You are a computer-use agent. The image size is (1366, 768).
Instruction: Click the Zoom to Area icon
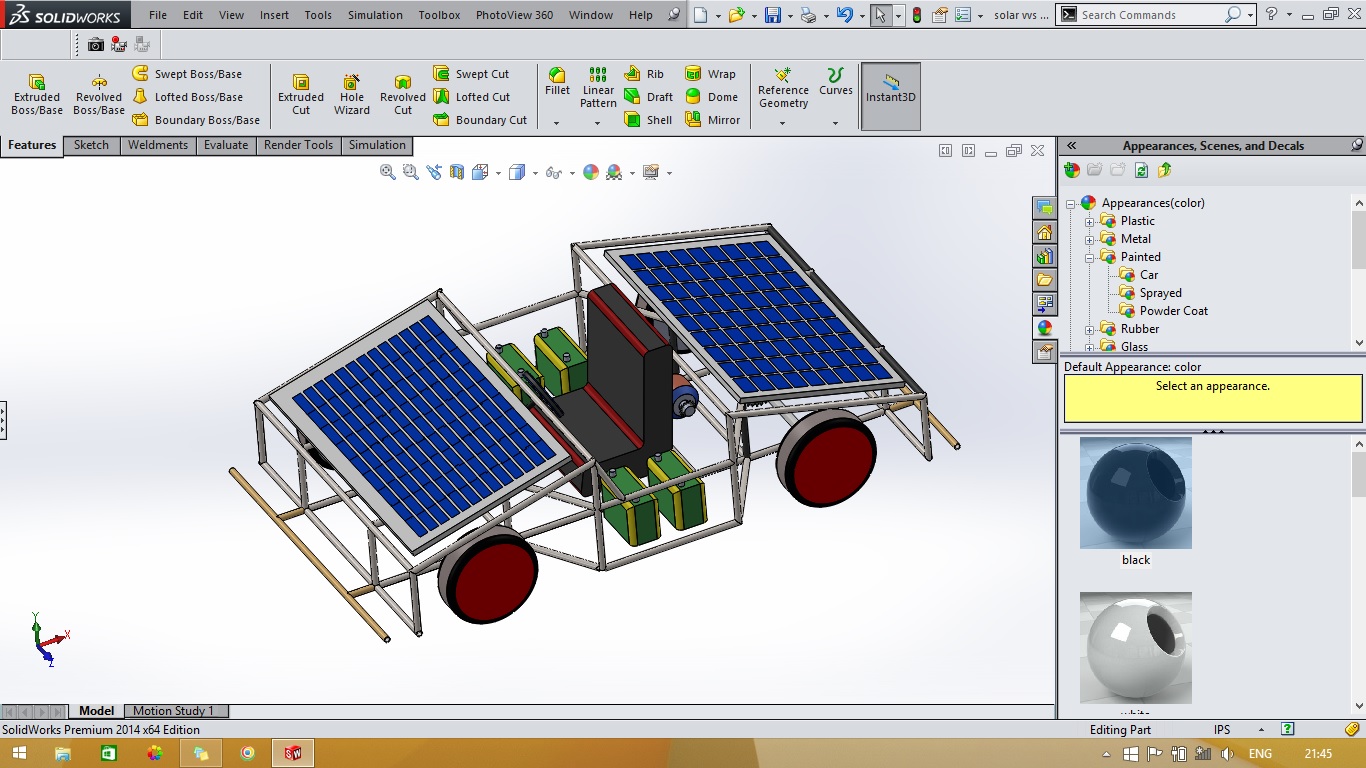pyautogui.click(x=411, y=172)
